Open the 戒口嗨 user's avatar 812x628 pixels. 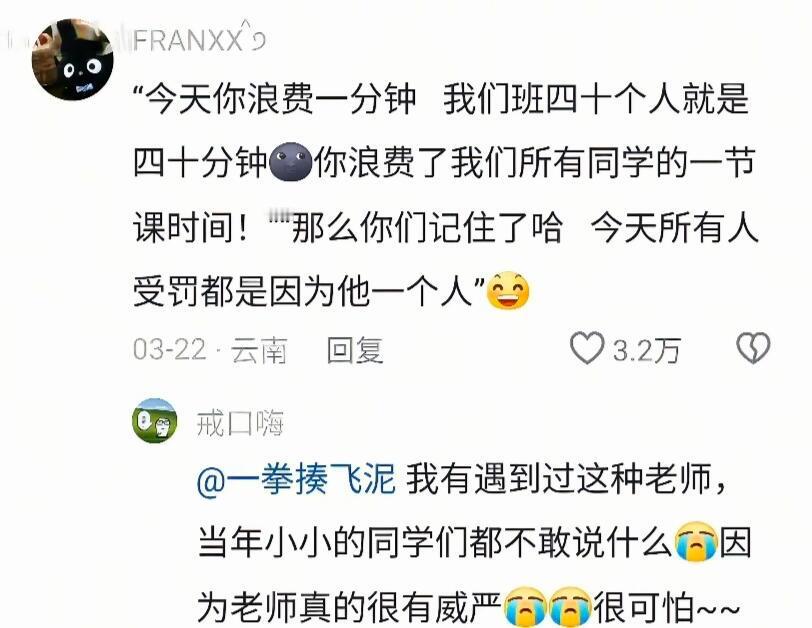[x=154, y=420]
